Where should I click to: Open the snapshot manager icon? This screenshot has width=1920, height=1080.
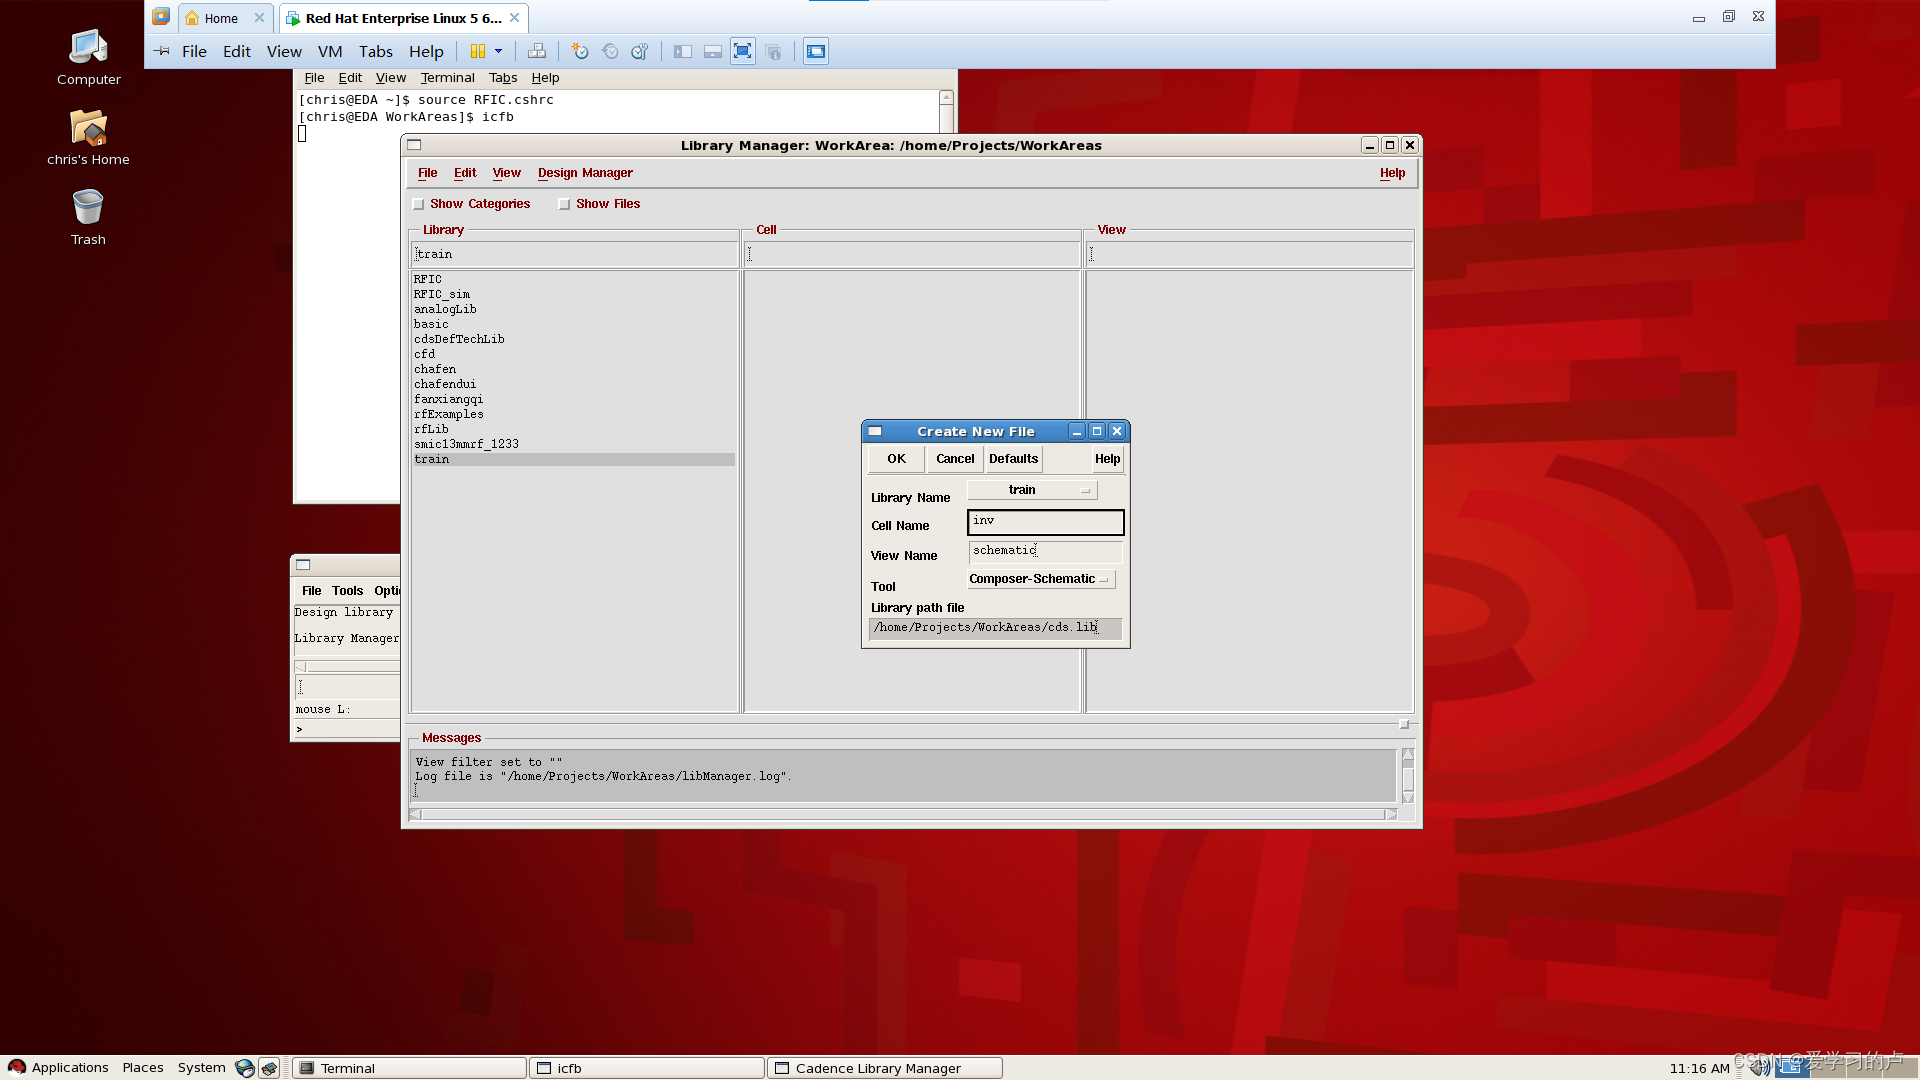(640, 51)
